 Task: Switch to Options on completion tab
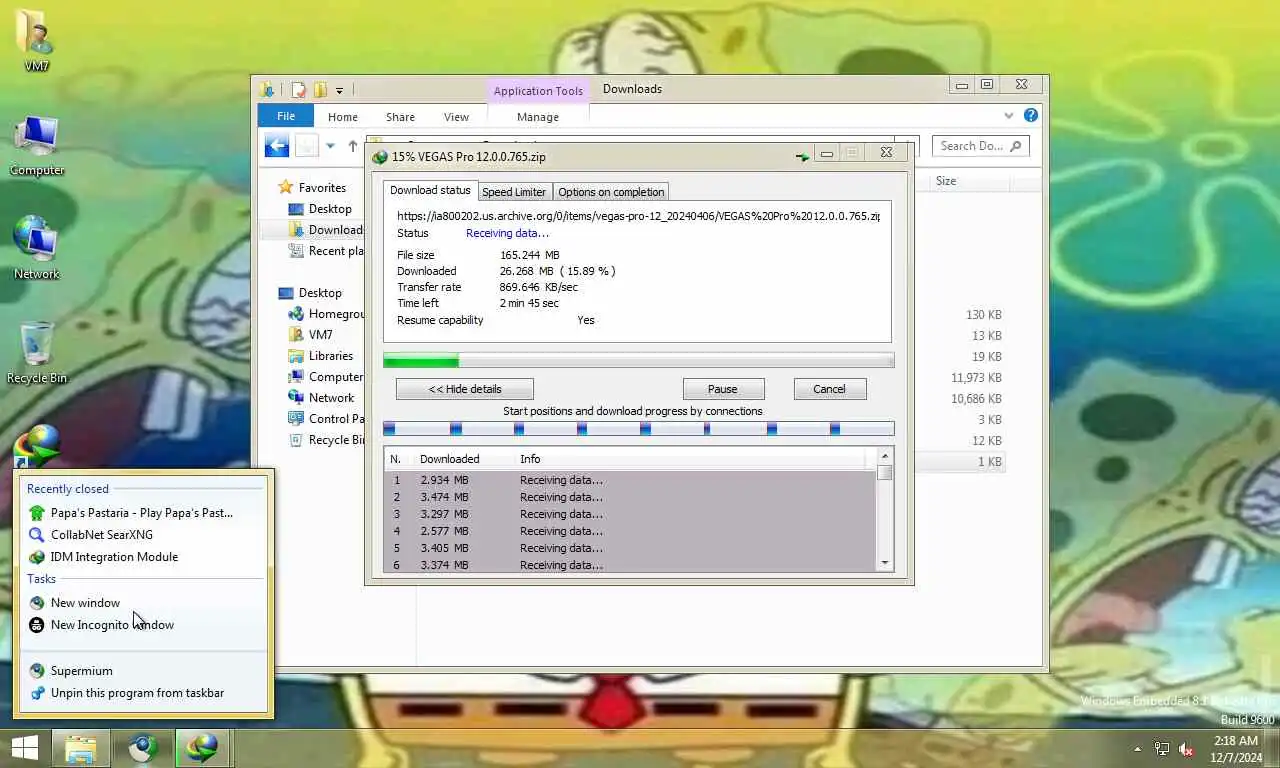coord(611,192)
